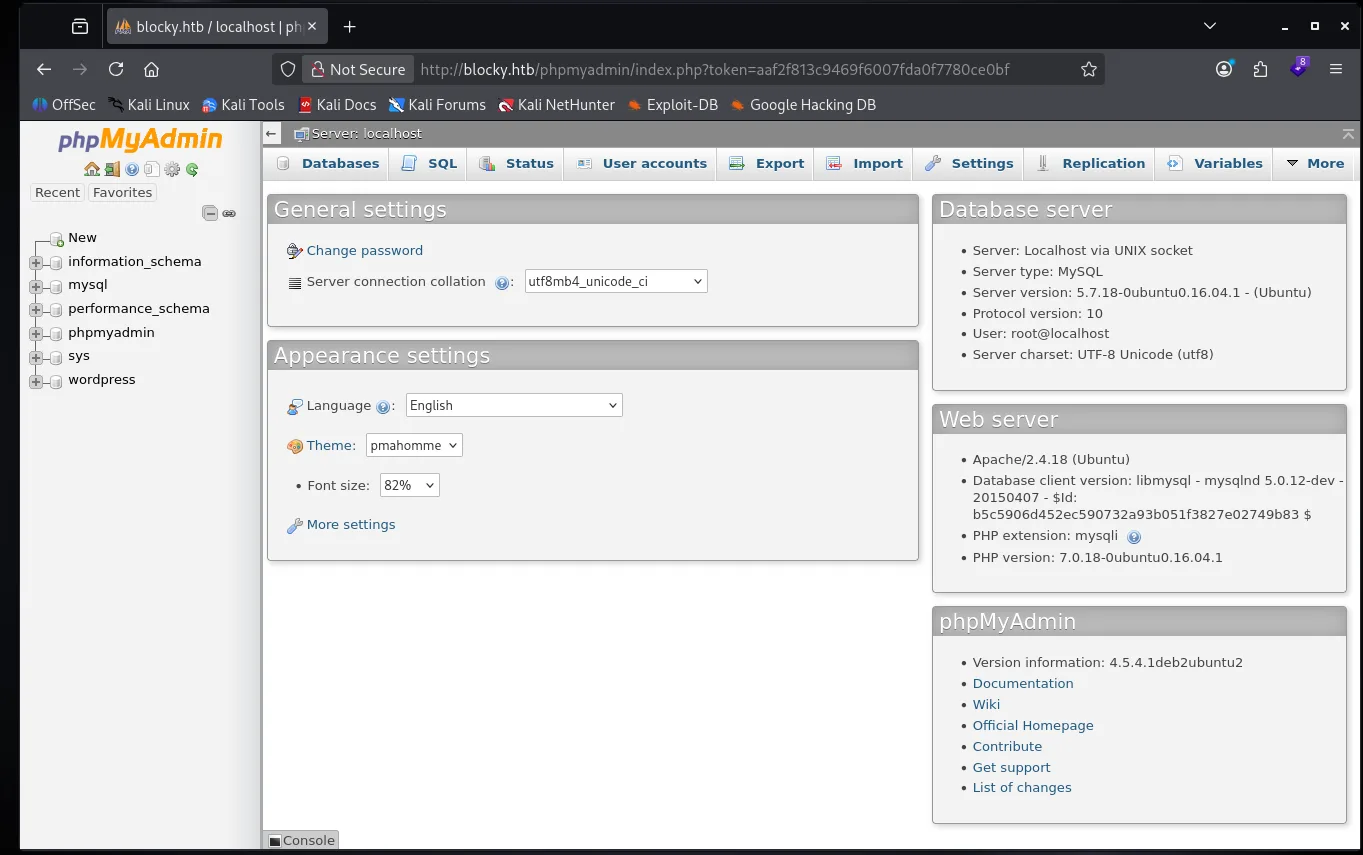Reload navigation panel with green arrow icon
The image size is (1363, 855).
[192, 170]
